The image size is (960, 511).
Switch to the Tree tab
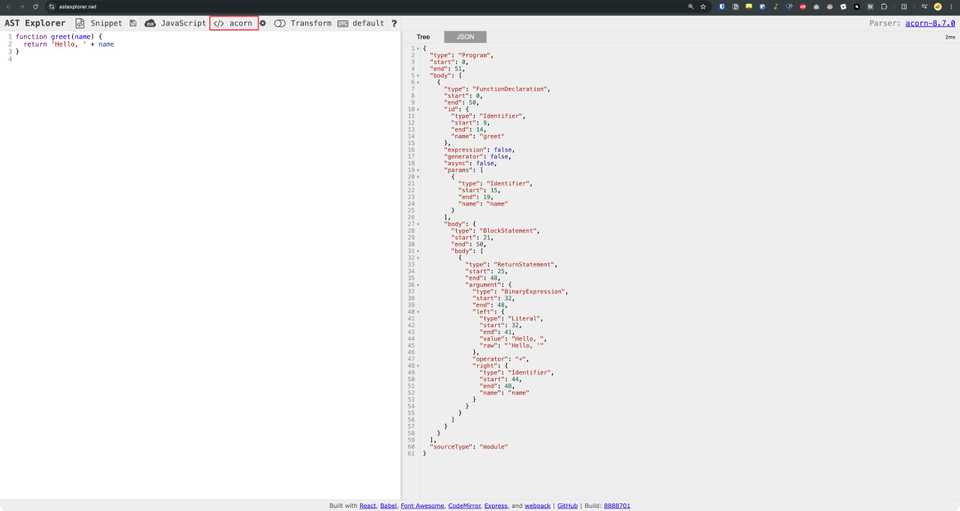click(x=423, y=37)
